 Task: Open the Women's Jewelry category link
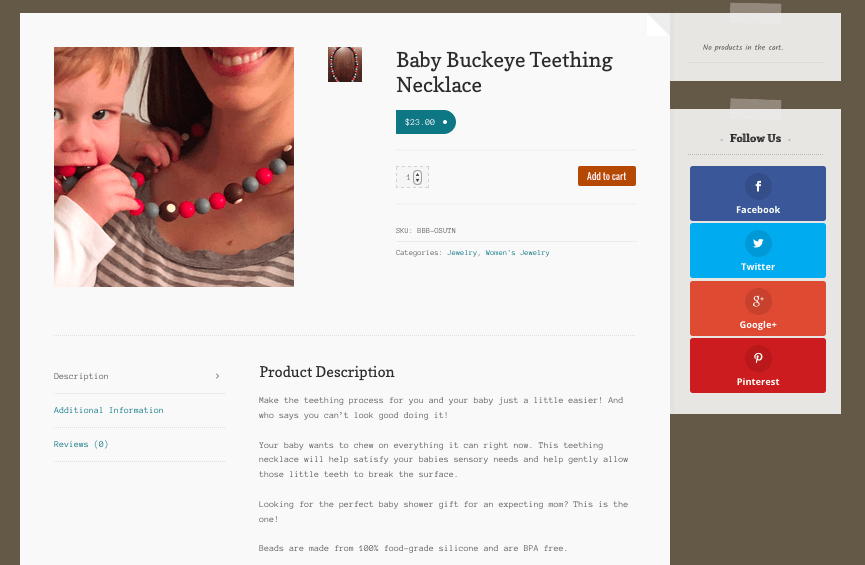pyautogui.click(x=517, y=253)
